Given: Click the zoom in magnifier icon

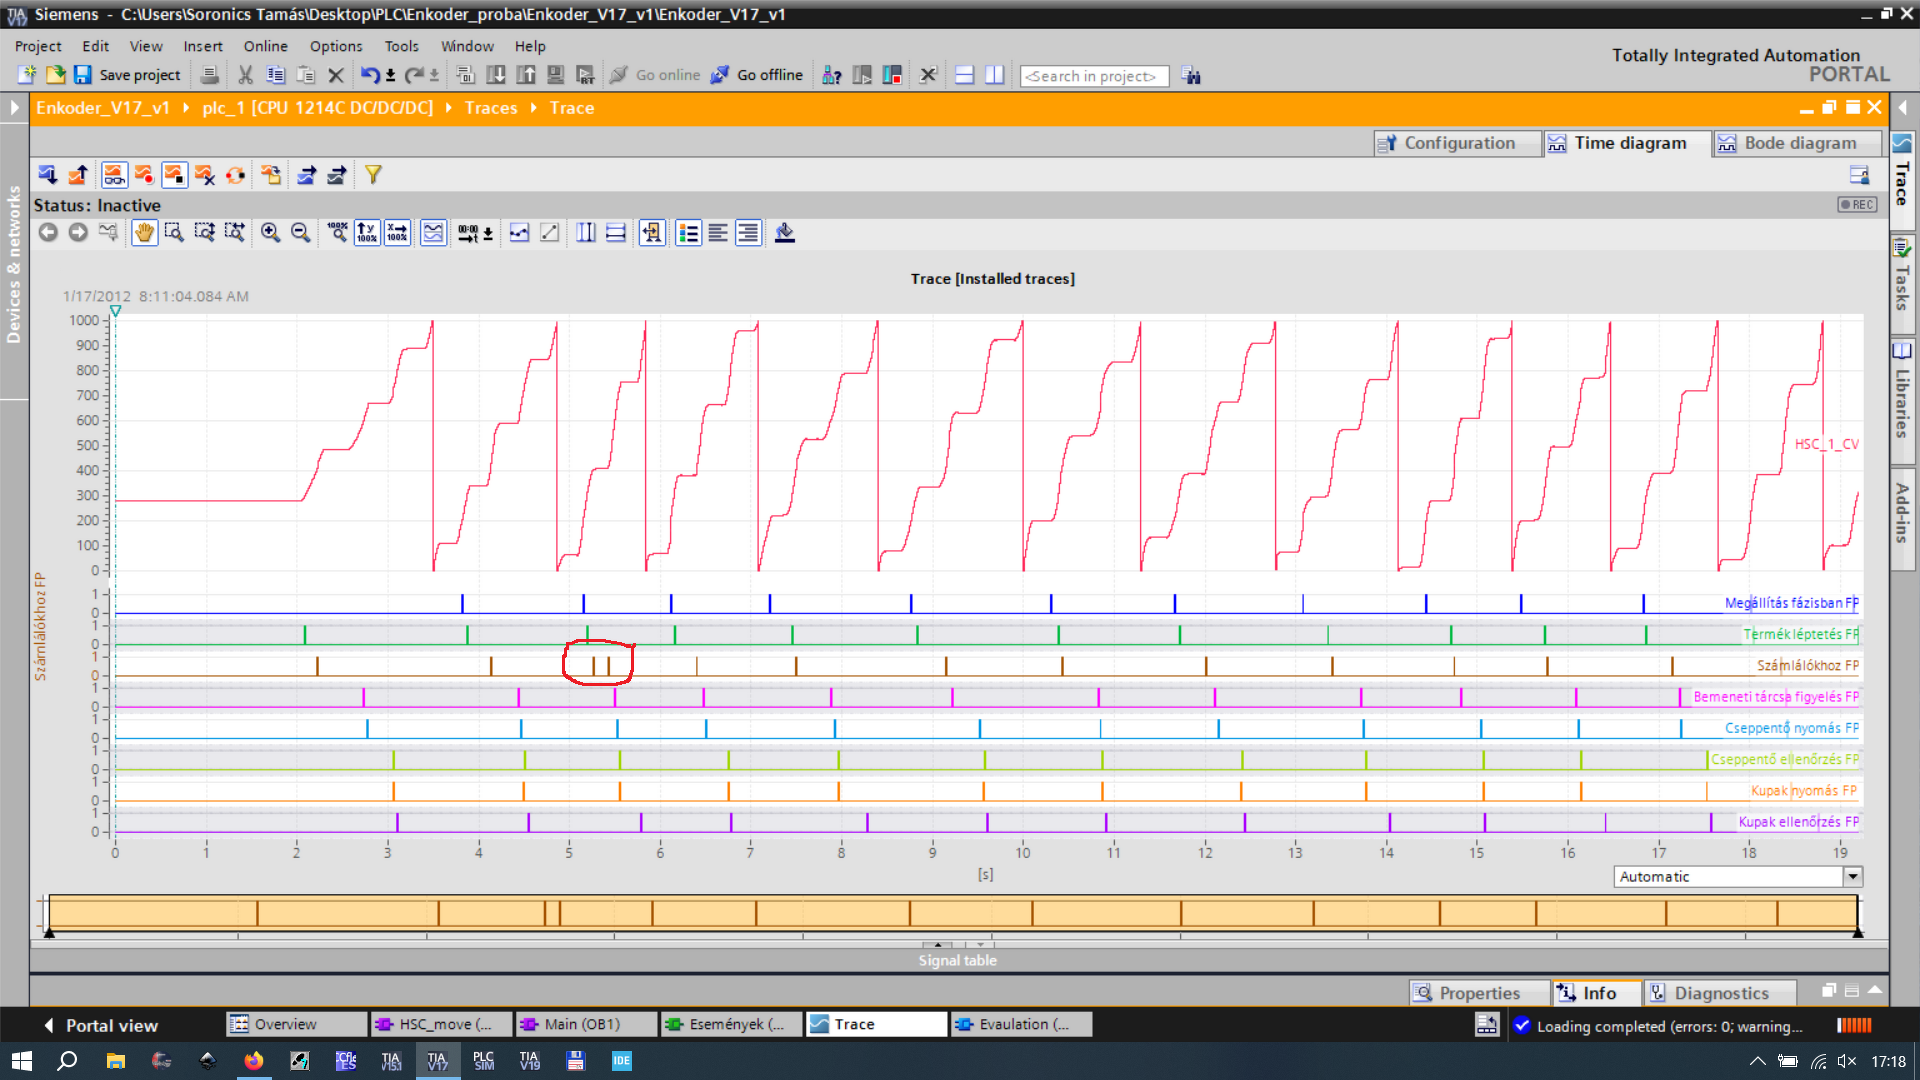Looking at the screenshot, I should point(270,233).
